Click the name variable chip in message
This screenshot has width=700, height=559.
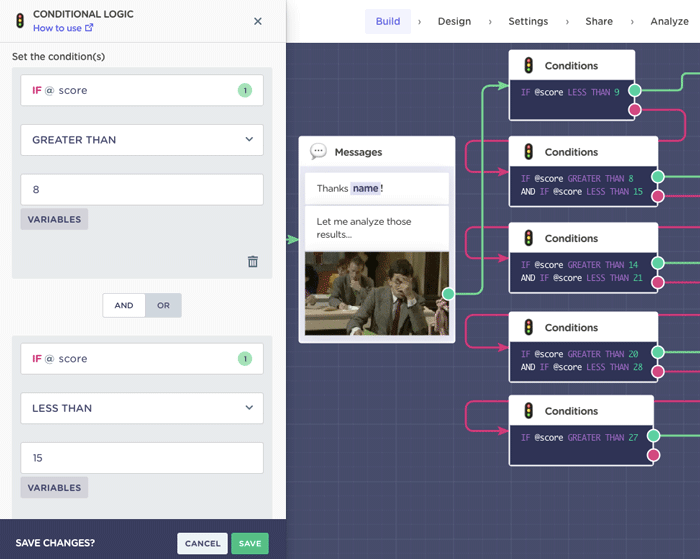(365, 188)
